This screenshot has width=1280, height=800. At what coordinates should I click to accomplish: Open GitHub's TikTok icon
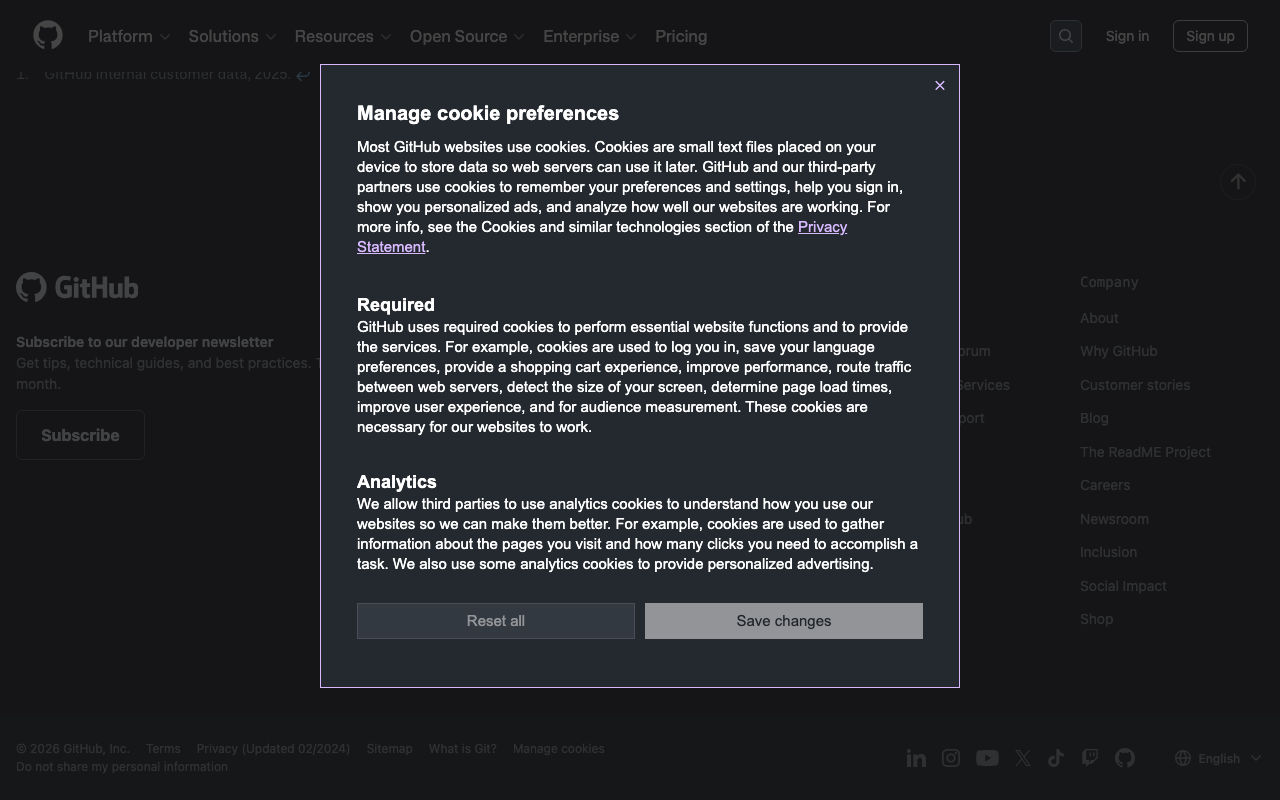point(1056,758)
